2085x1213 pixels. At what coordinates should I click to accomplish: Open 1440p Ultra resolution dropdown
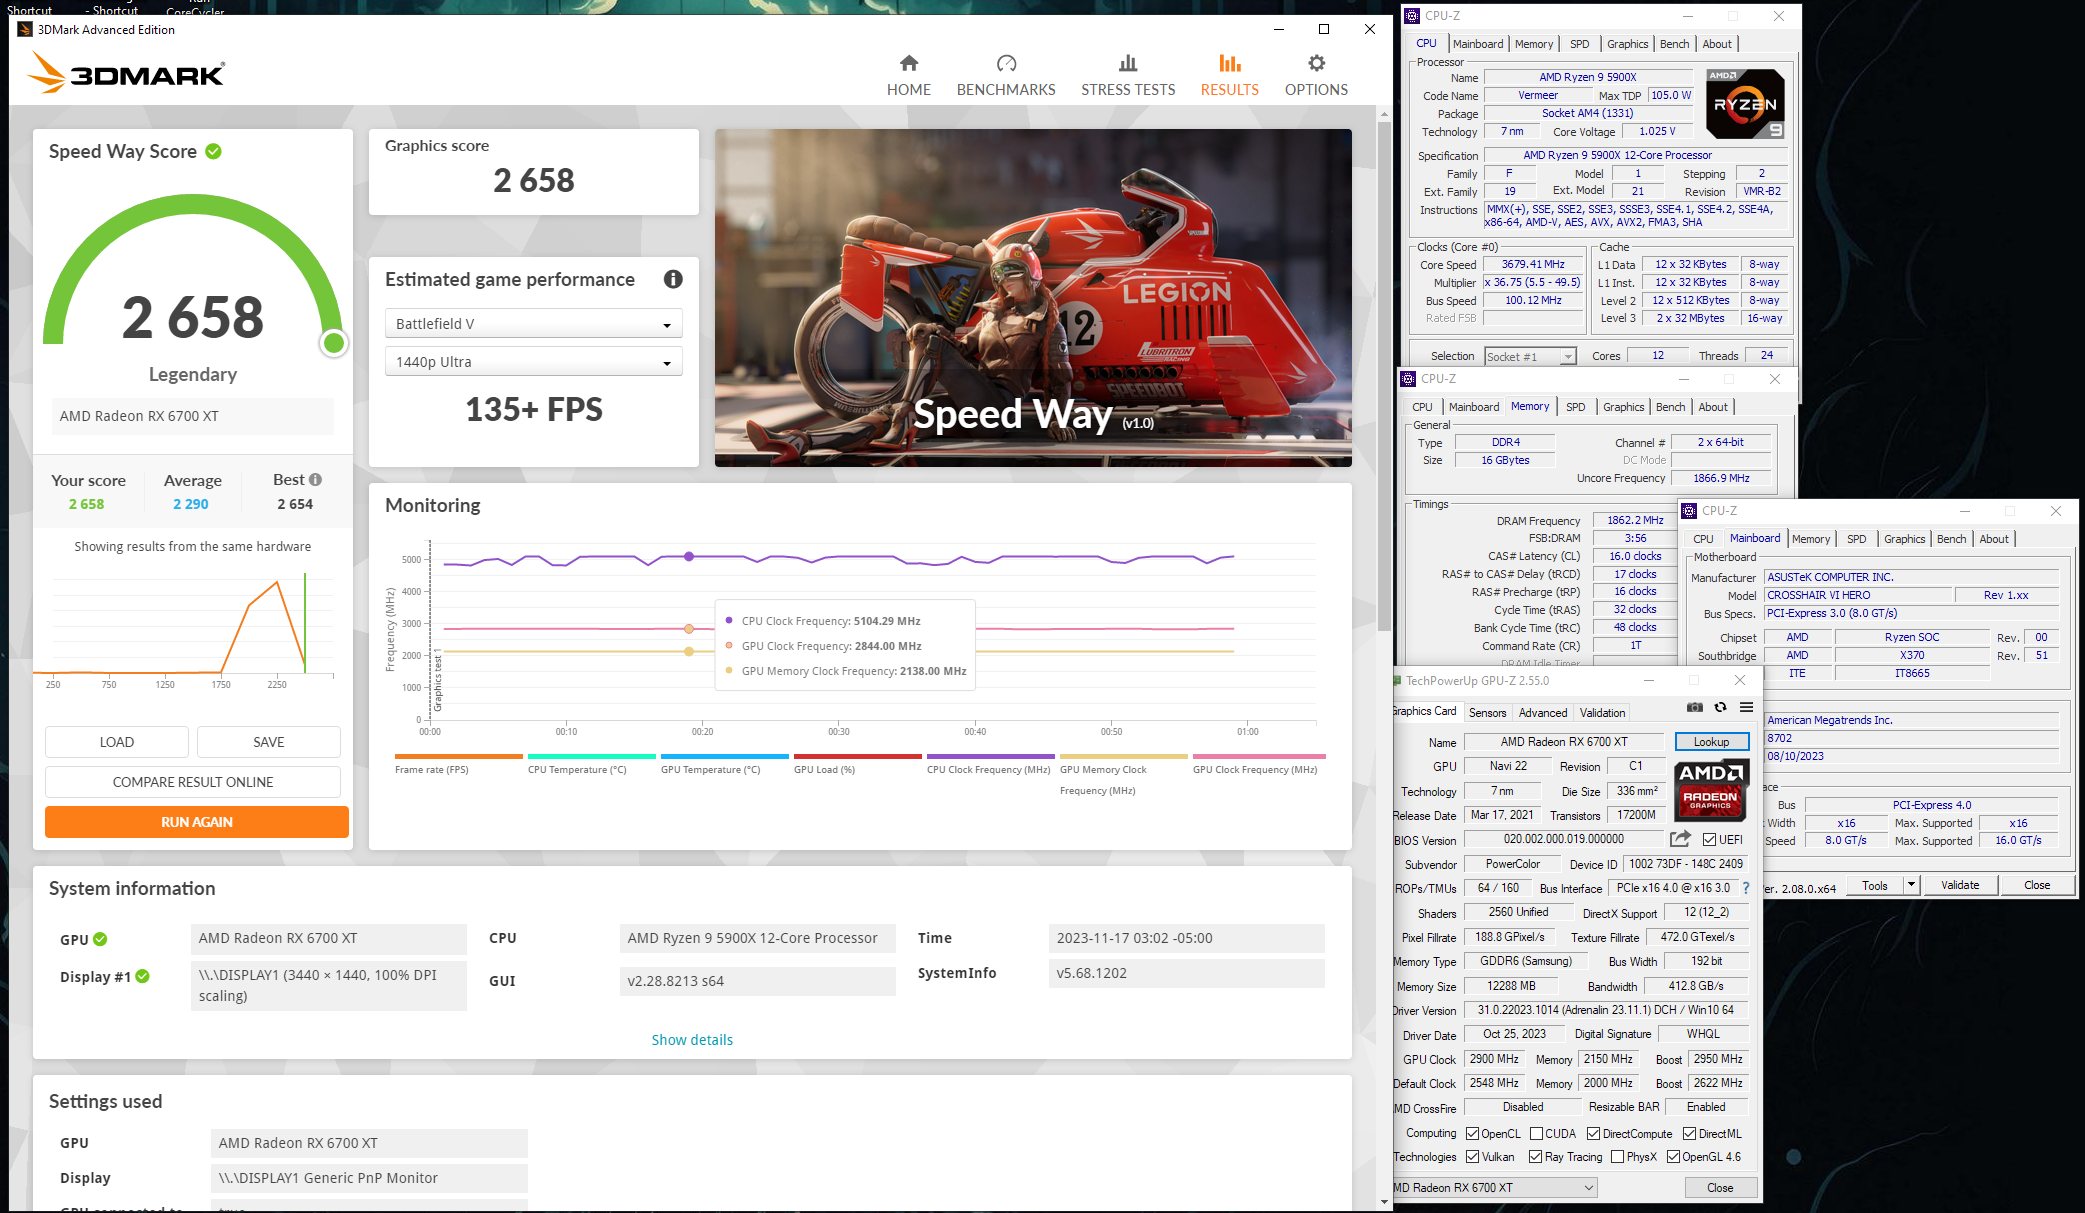point(533,361)
